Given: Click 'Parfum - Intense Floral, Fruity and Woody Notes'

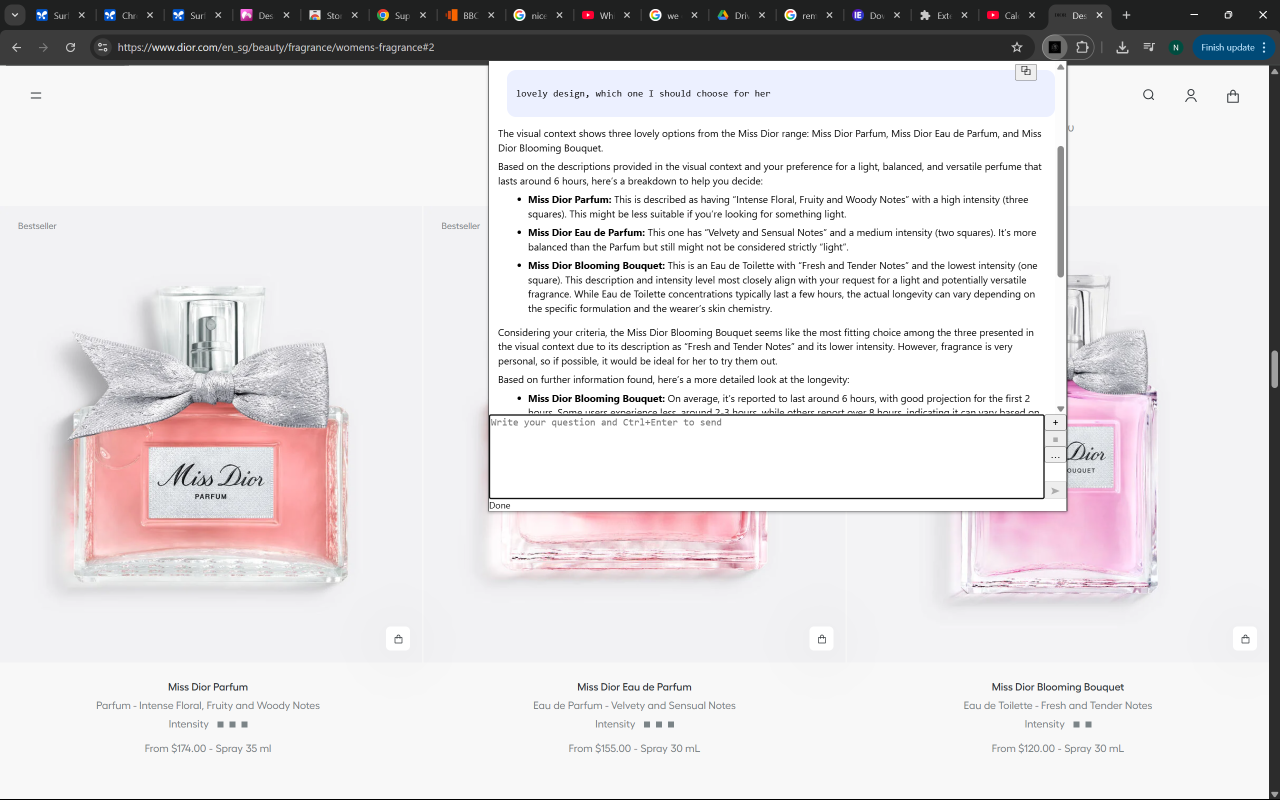Looking at the screenshot, I should 208,705.
